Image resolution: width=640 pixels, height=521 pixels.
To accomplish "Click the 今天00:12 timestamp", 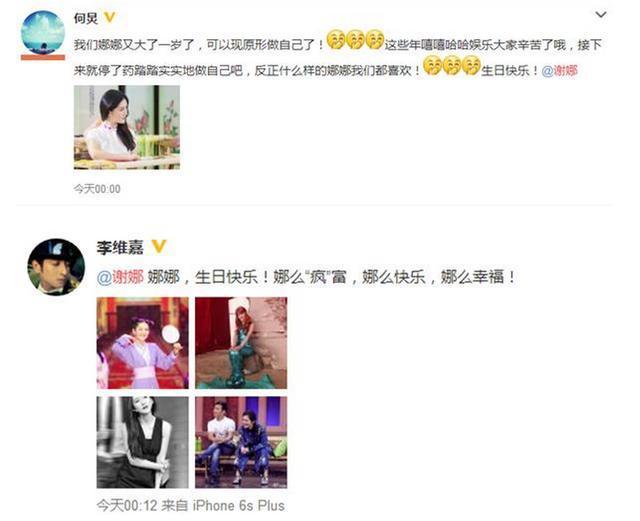I will (x=127, y=506).
